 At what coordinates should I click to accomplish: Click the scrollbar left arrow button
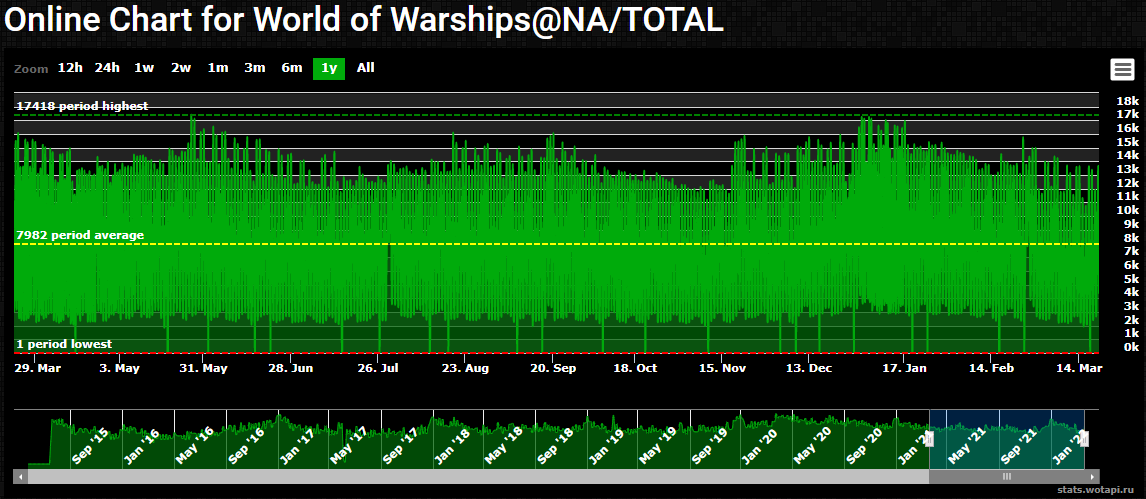(19, 477)
